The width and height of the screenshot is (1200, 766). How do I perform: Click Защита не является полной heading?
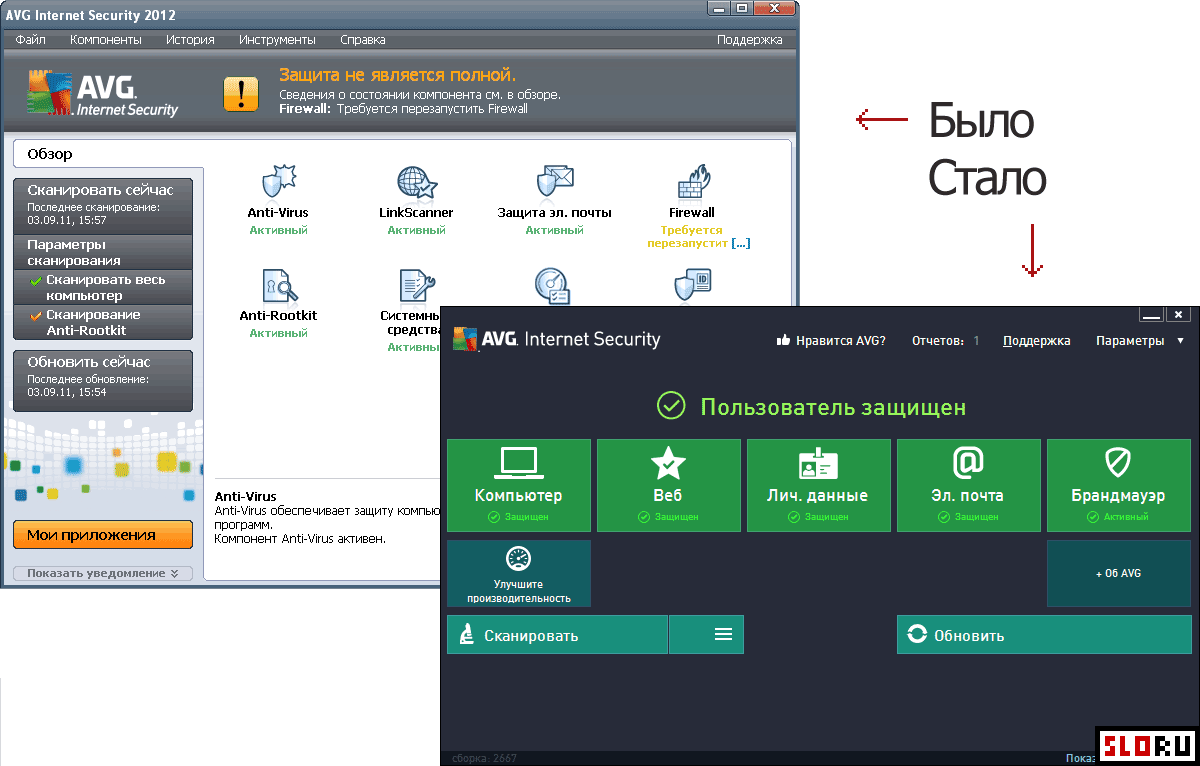coord(397,75)
